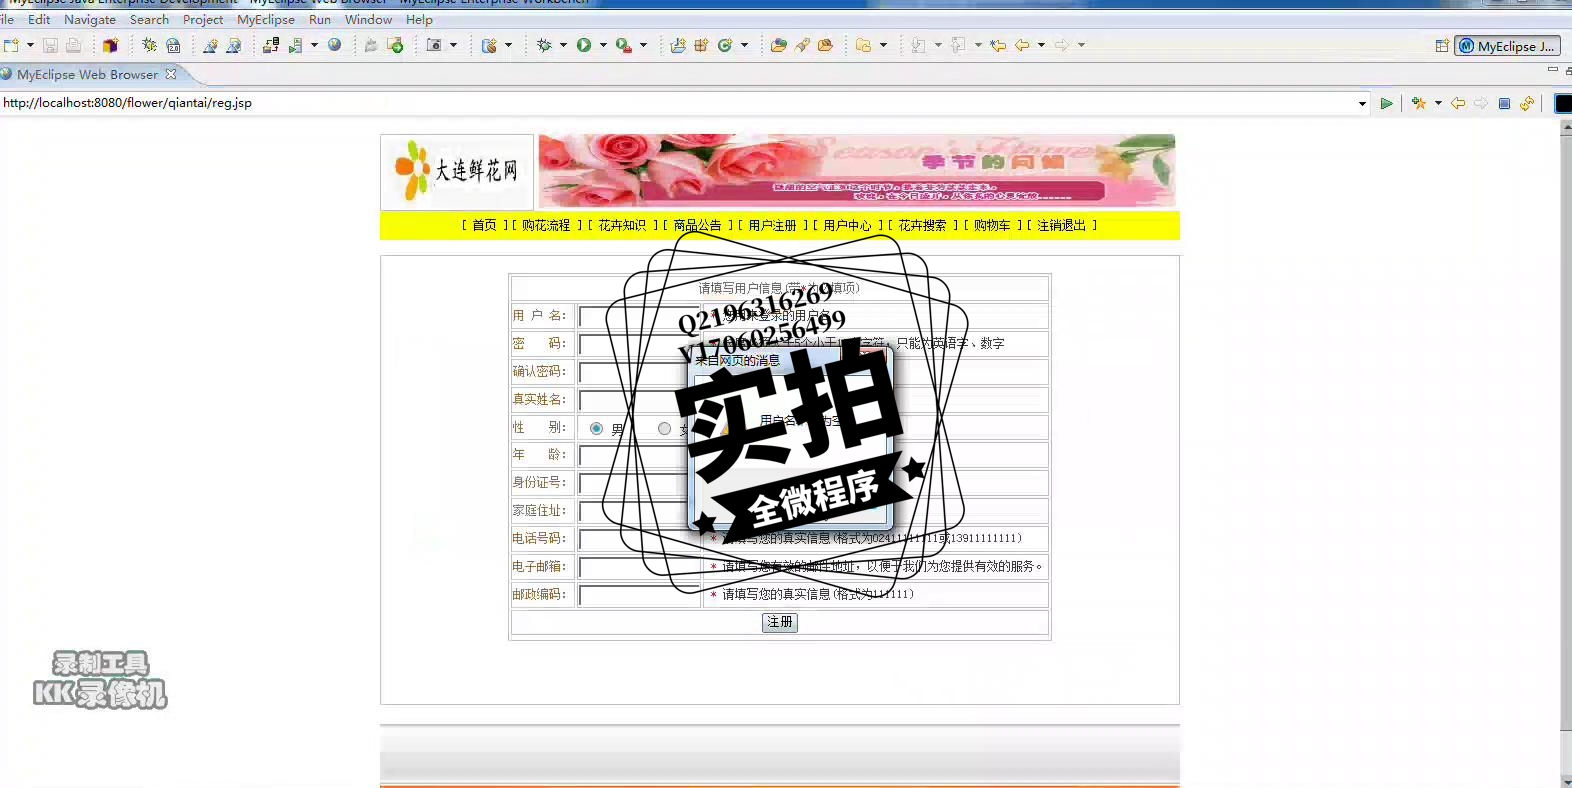Click the 注销退出 navigation link
This screenshot has width=1572, height=788.
tap(1061, 225)
